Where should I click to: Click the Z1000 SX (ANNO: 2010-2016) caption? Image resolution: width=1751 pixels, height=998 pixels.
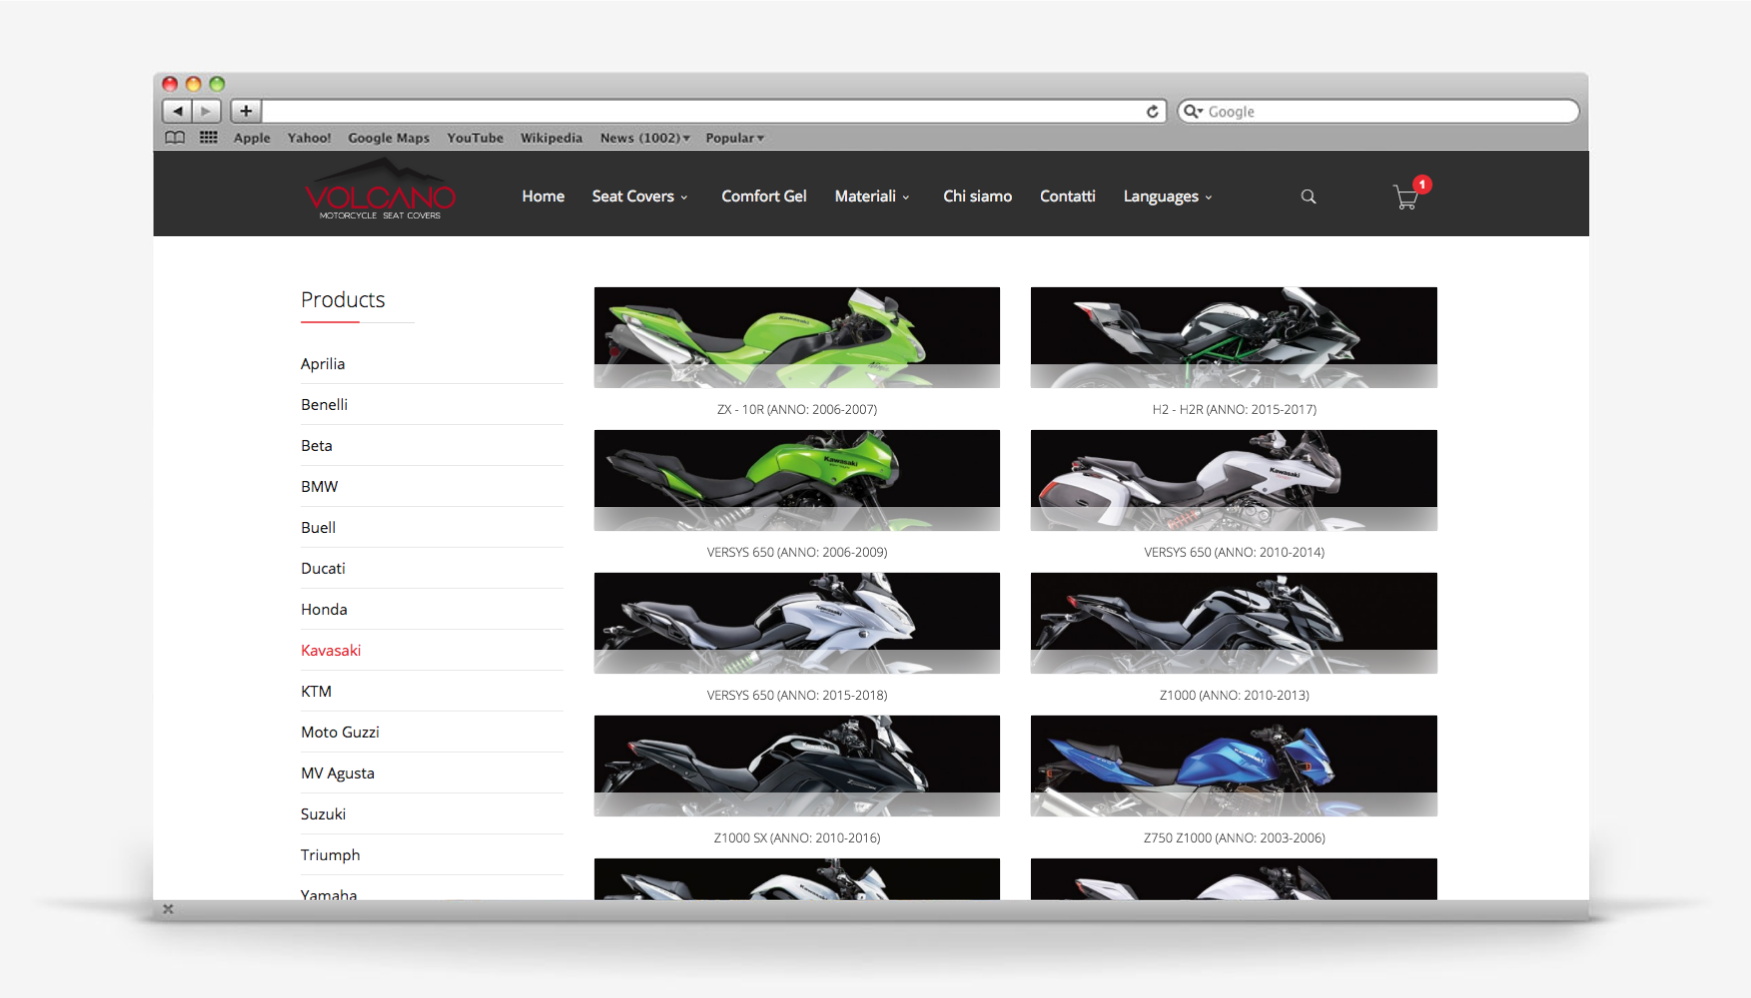(797, 839)
